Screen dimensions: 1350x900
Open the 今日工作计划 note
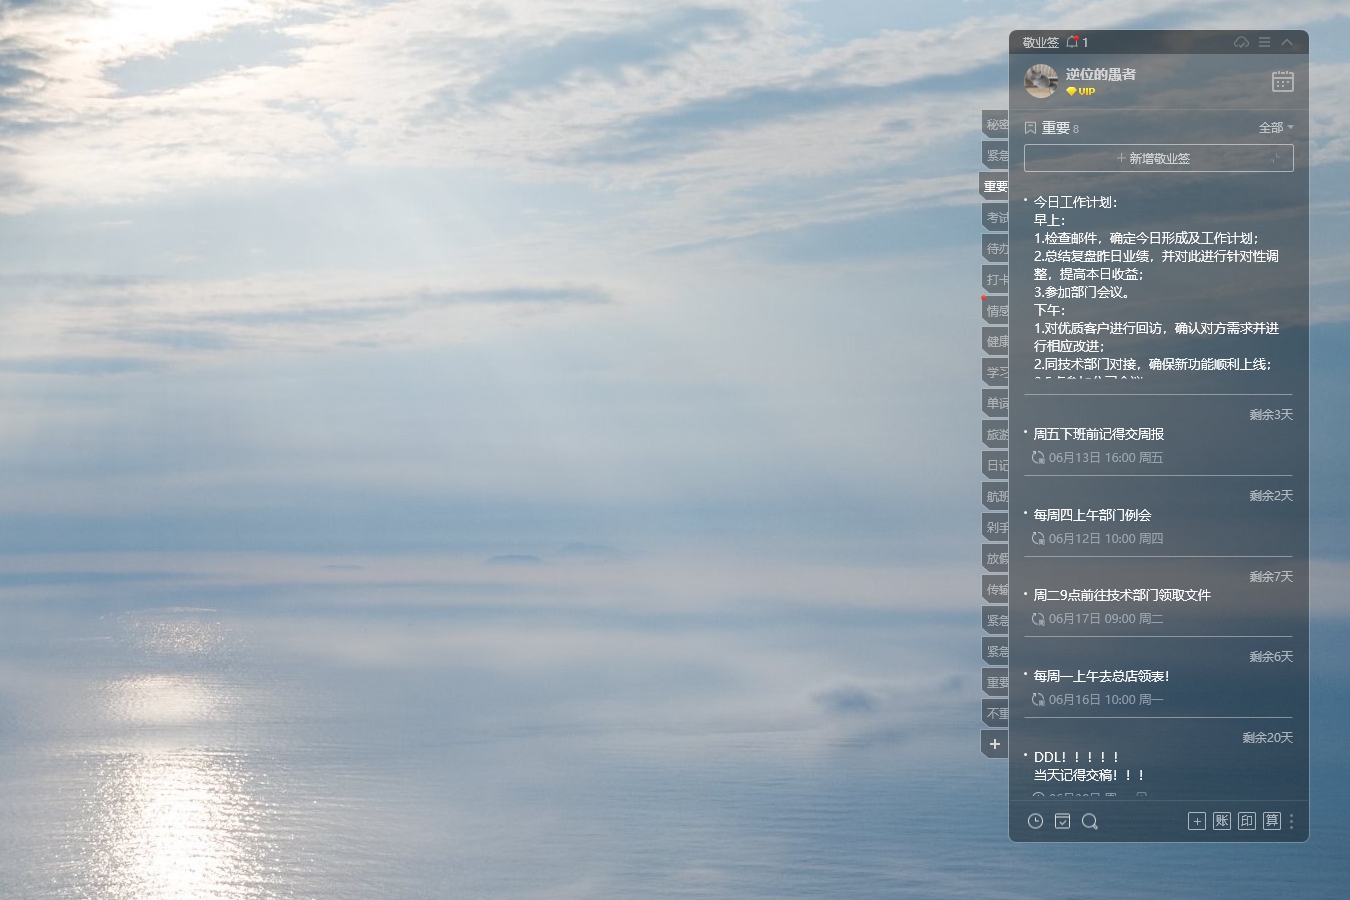click(x=1157, y=287)
